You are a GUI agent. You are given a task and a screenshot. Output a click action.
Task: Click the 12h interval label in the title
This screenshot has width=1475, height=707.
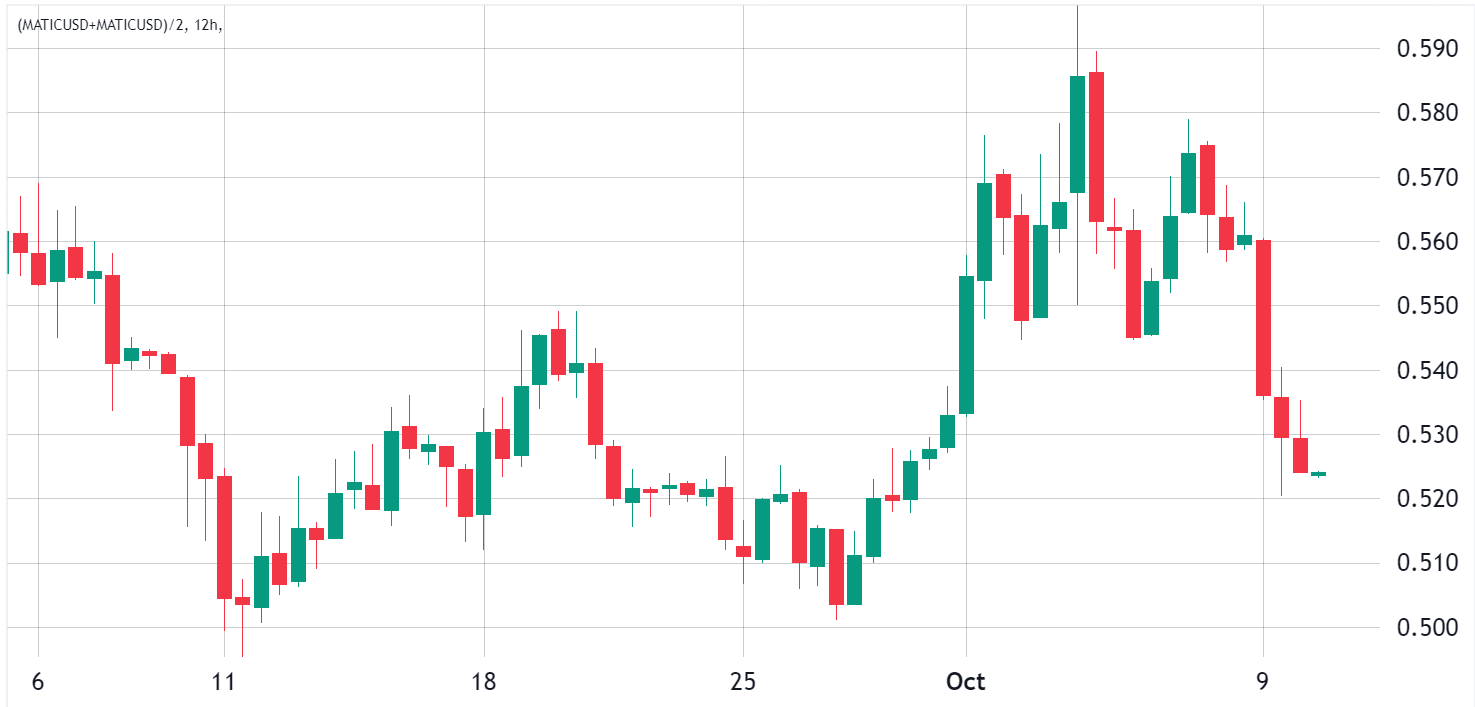click(208, 24)
